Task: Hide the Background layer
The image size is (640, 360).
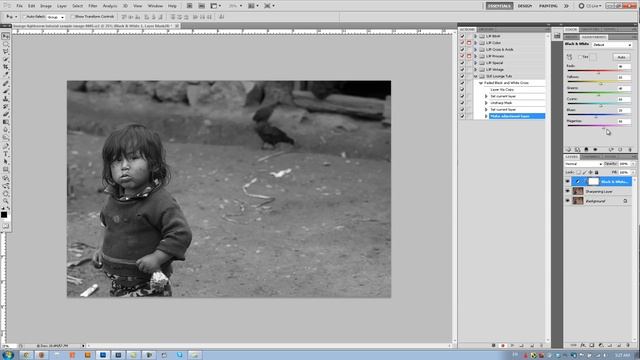Action: [x=567, y=200]
